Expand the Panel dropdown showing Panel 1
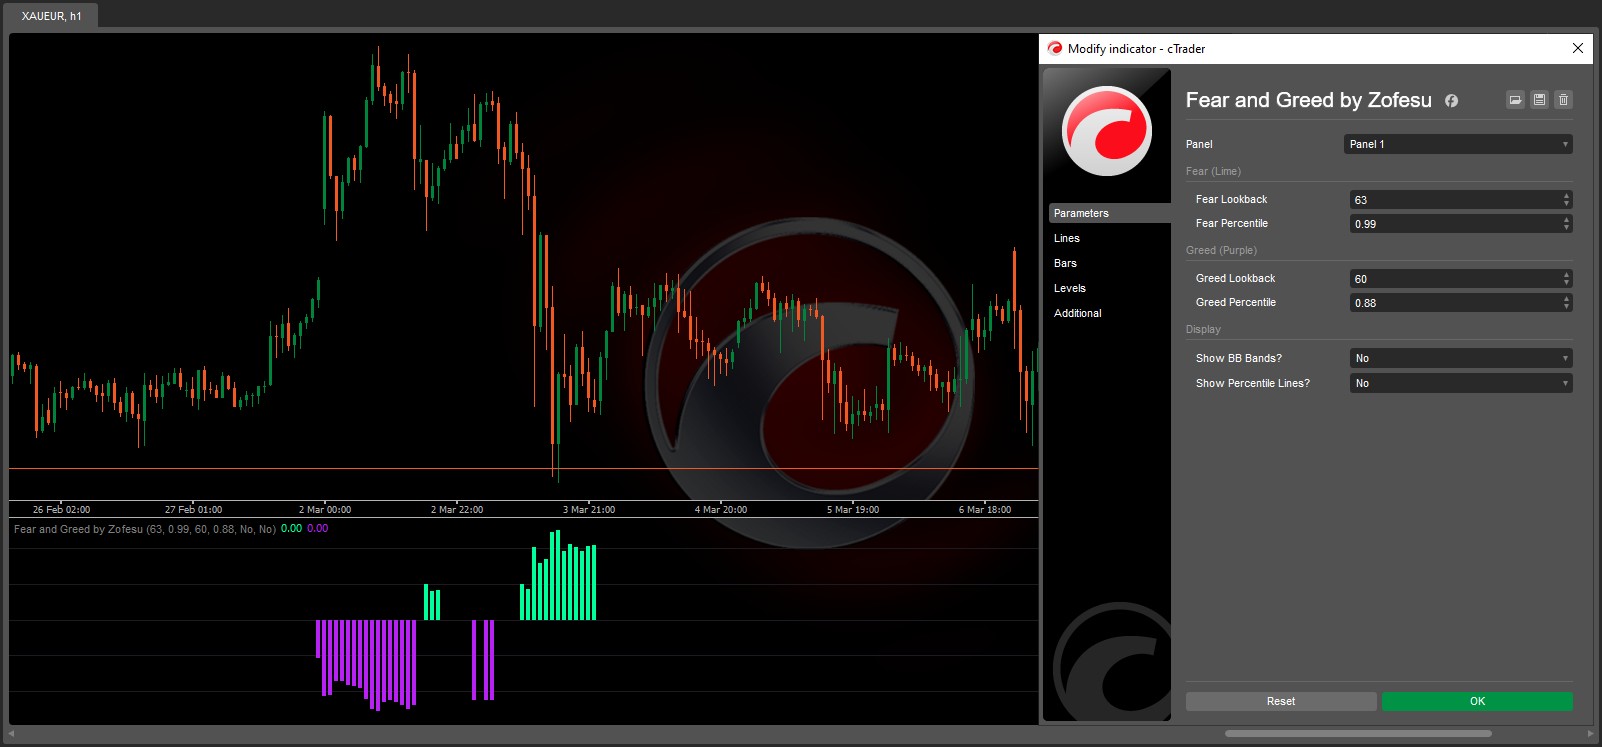The width and height of the screenshot is (1602, 747). [x=1457, y=144]
